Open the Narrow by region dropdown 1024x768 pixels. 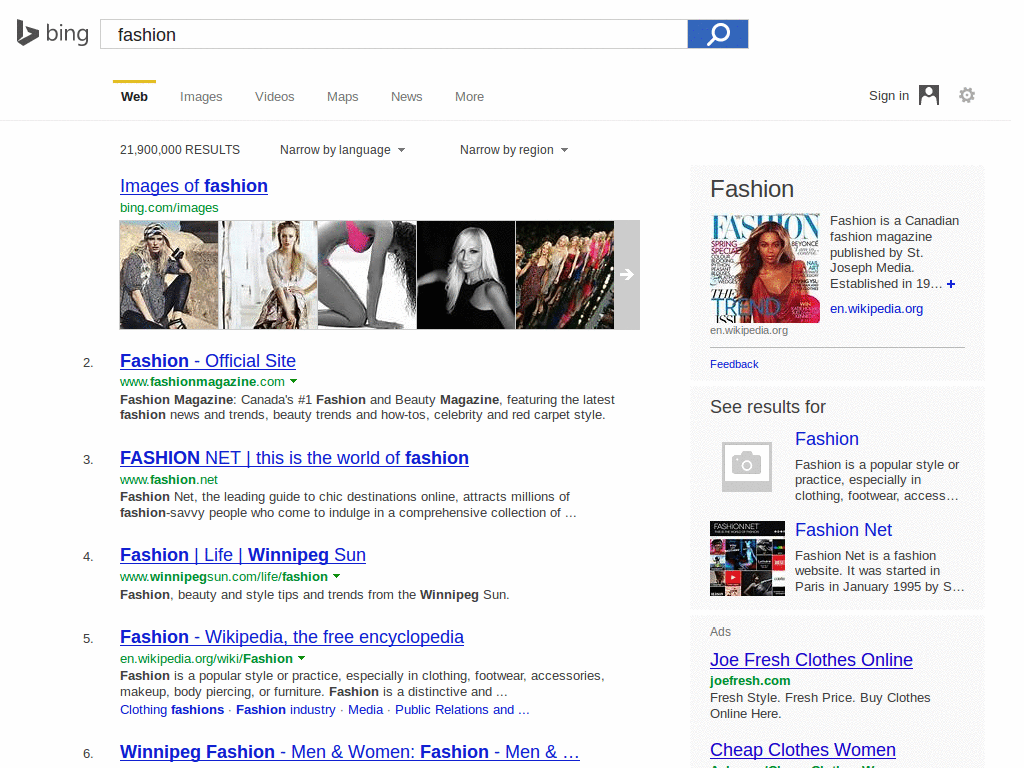pos(513,149)
